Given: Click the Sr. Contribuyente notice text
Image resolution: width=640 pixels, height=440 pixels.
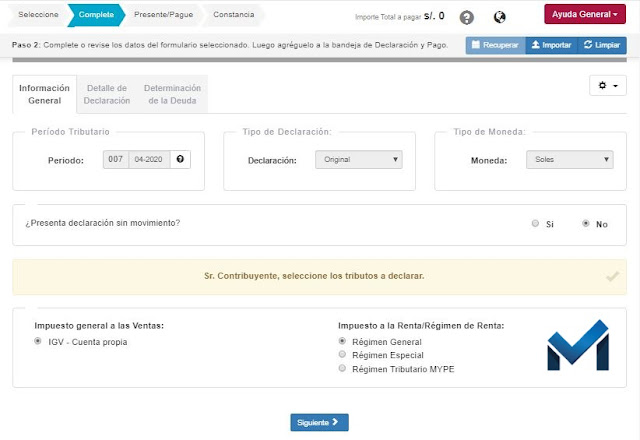Looking at the screenshot, I should (314, 276).
